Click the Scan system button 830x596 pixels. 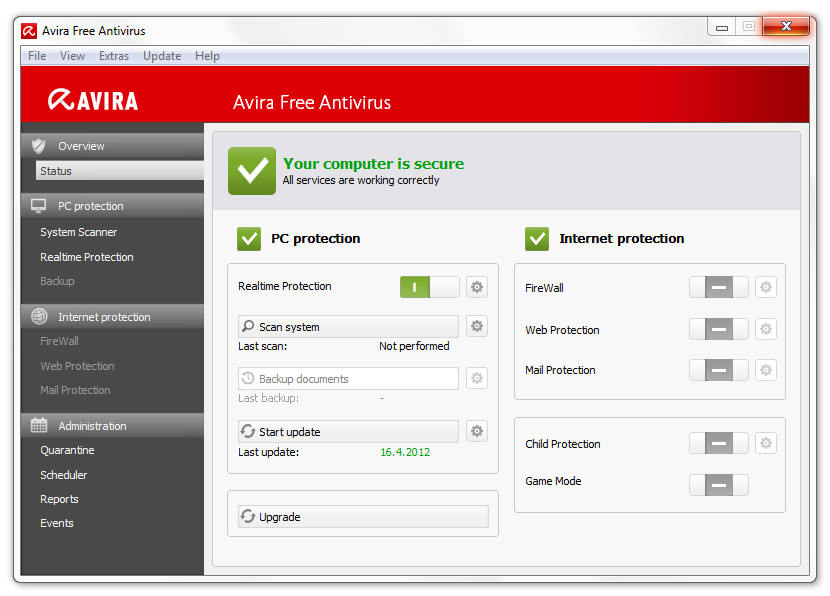[x=348, y=327]
